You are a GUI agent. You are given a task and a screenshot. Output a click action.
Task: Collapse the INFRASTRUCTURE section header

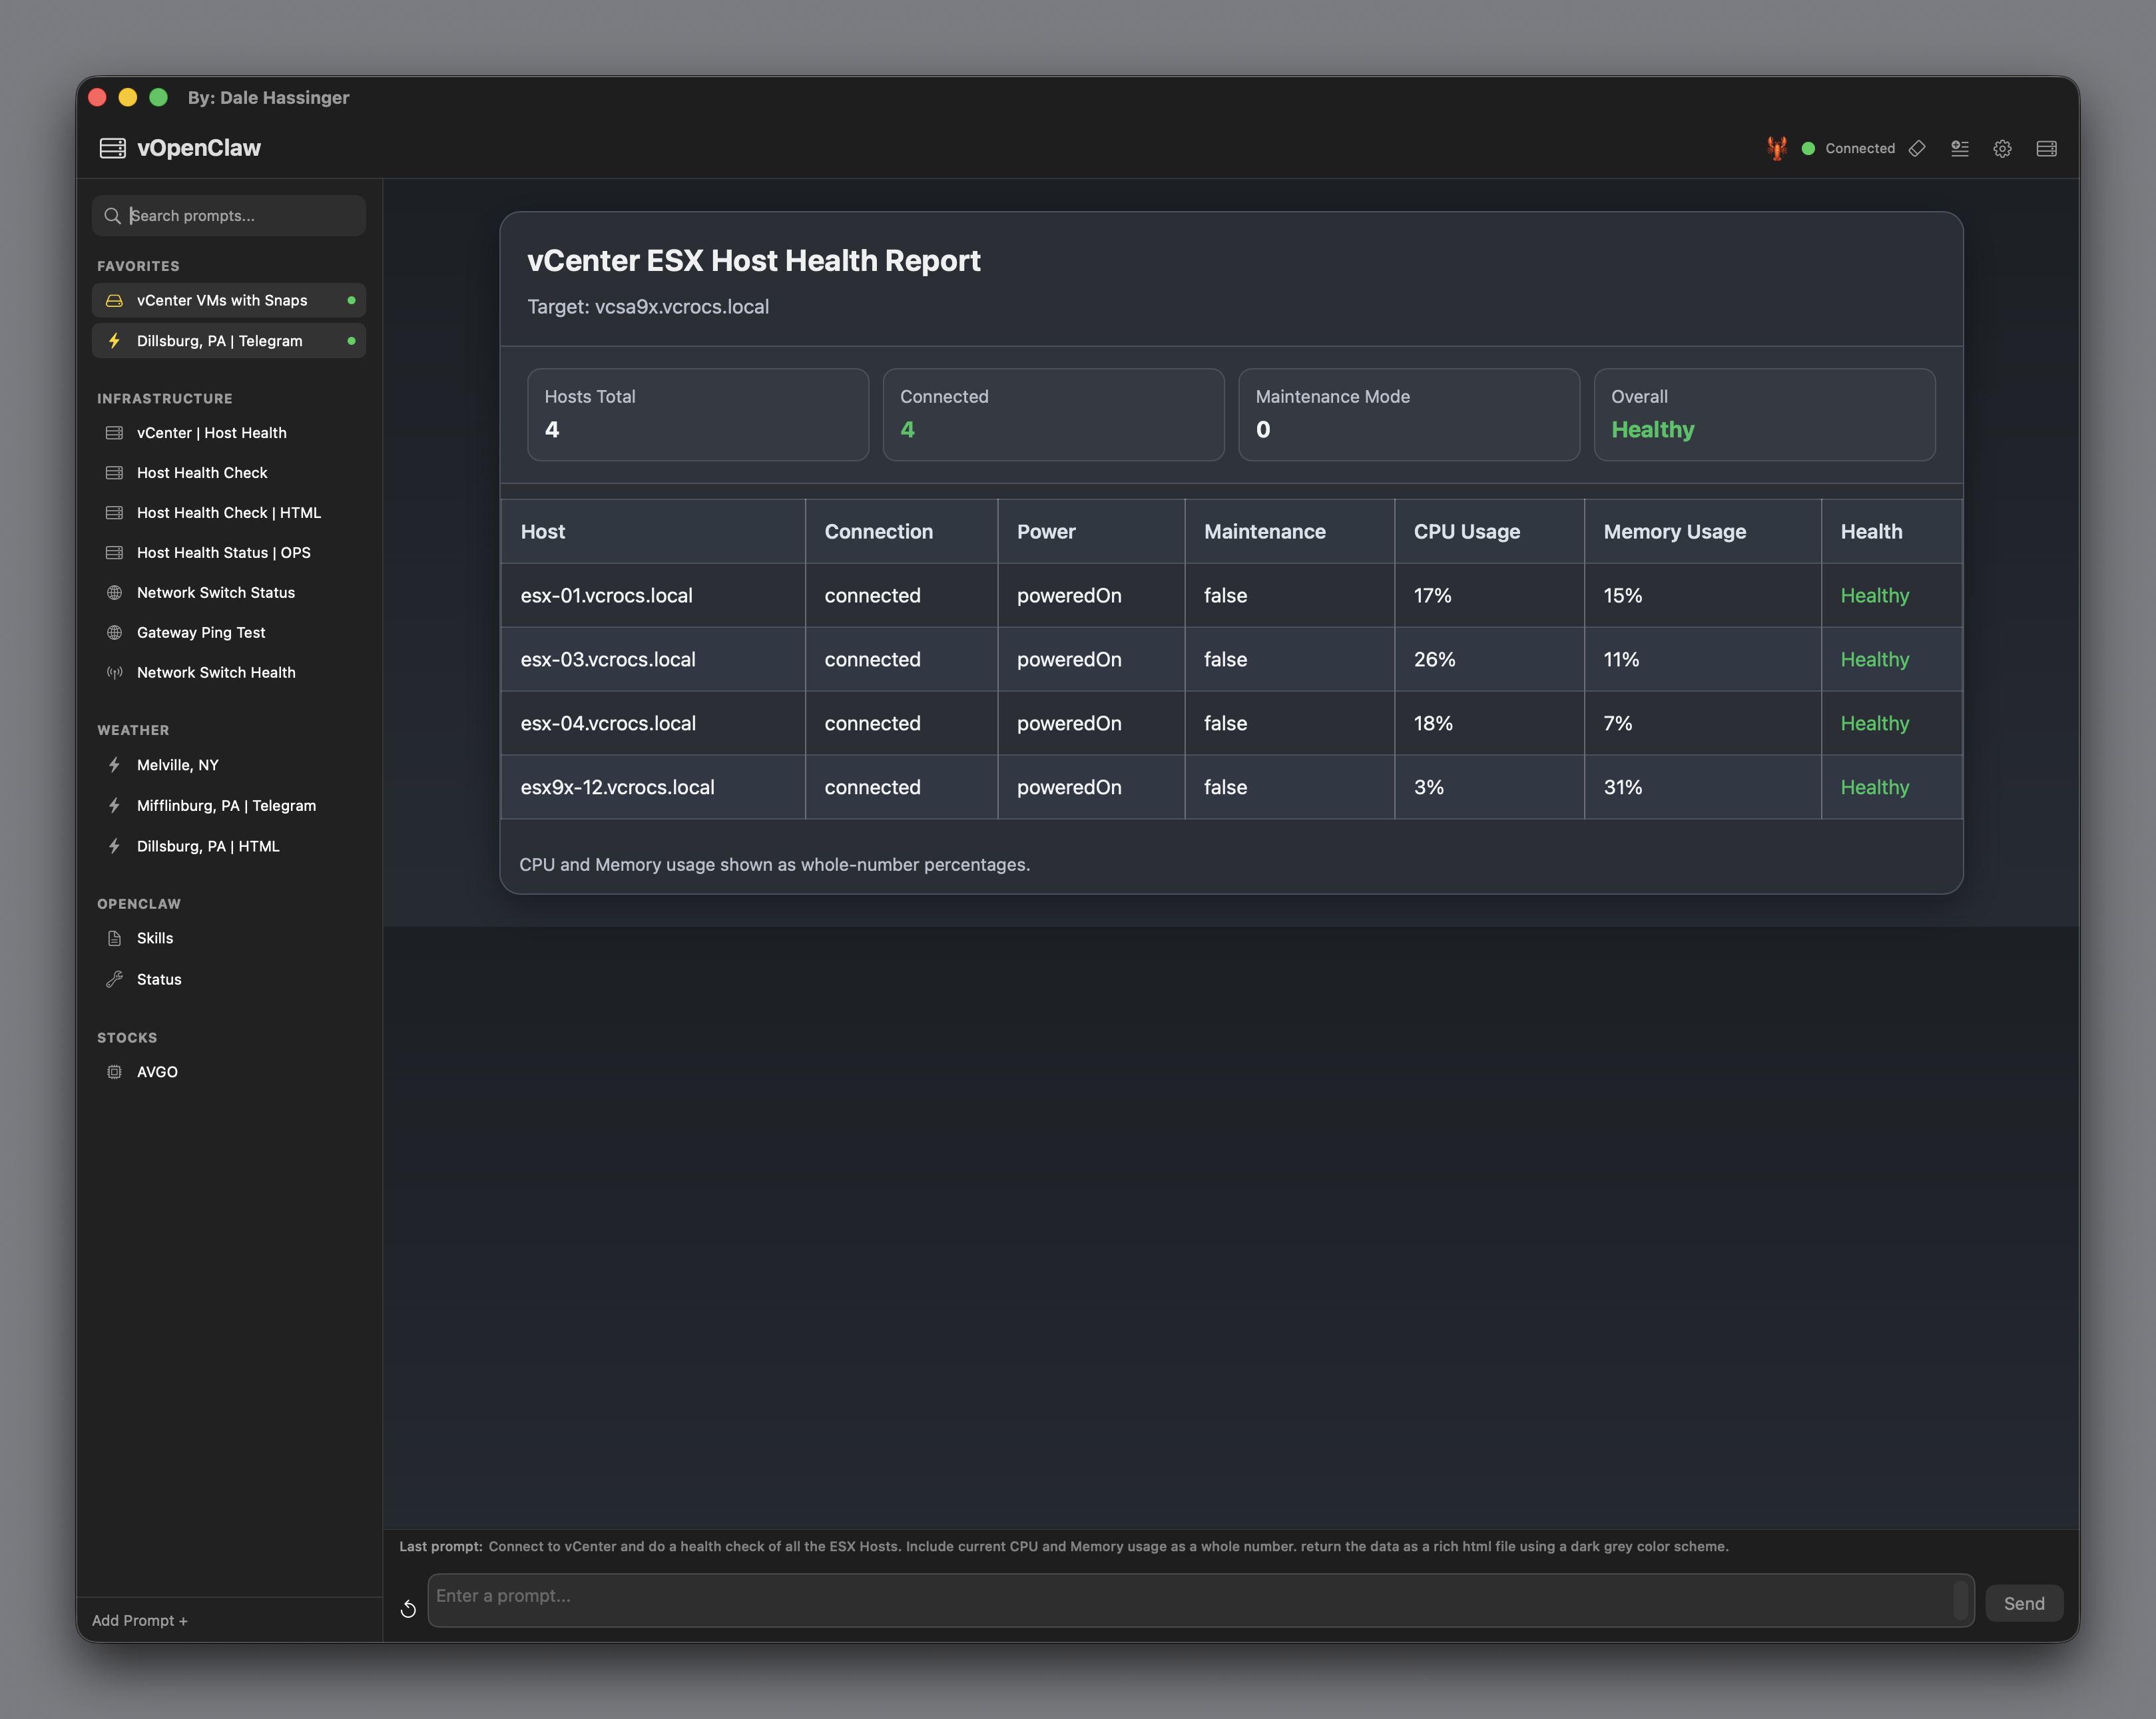pos(165,398)
